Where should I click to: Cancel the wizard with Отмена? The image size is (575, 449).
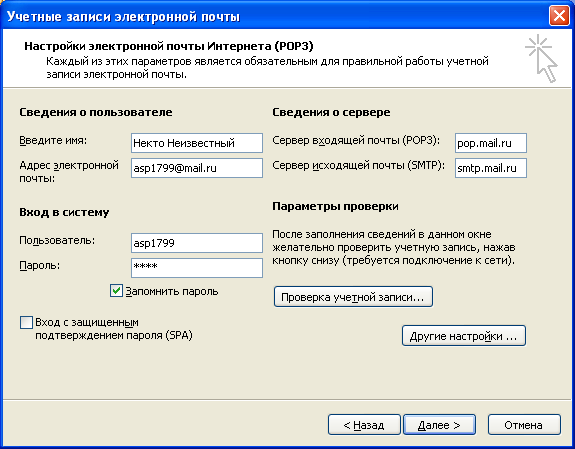tap(524, 425)
